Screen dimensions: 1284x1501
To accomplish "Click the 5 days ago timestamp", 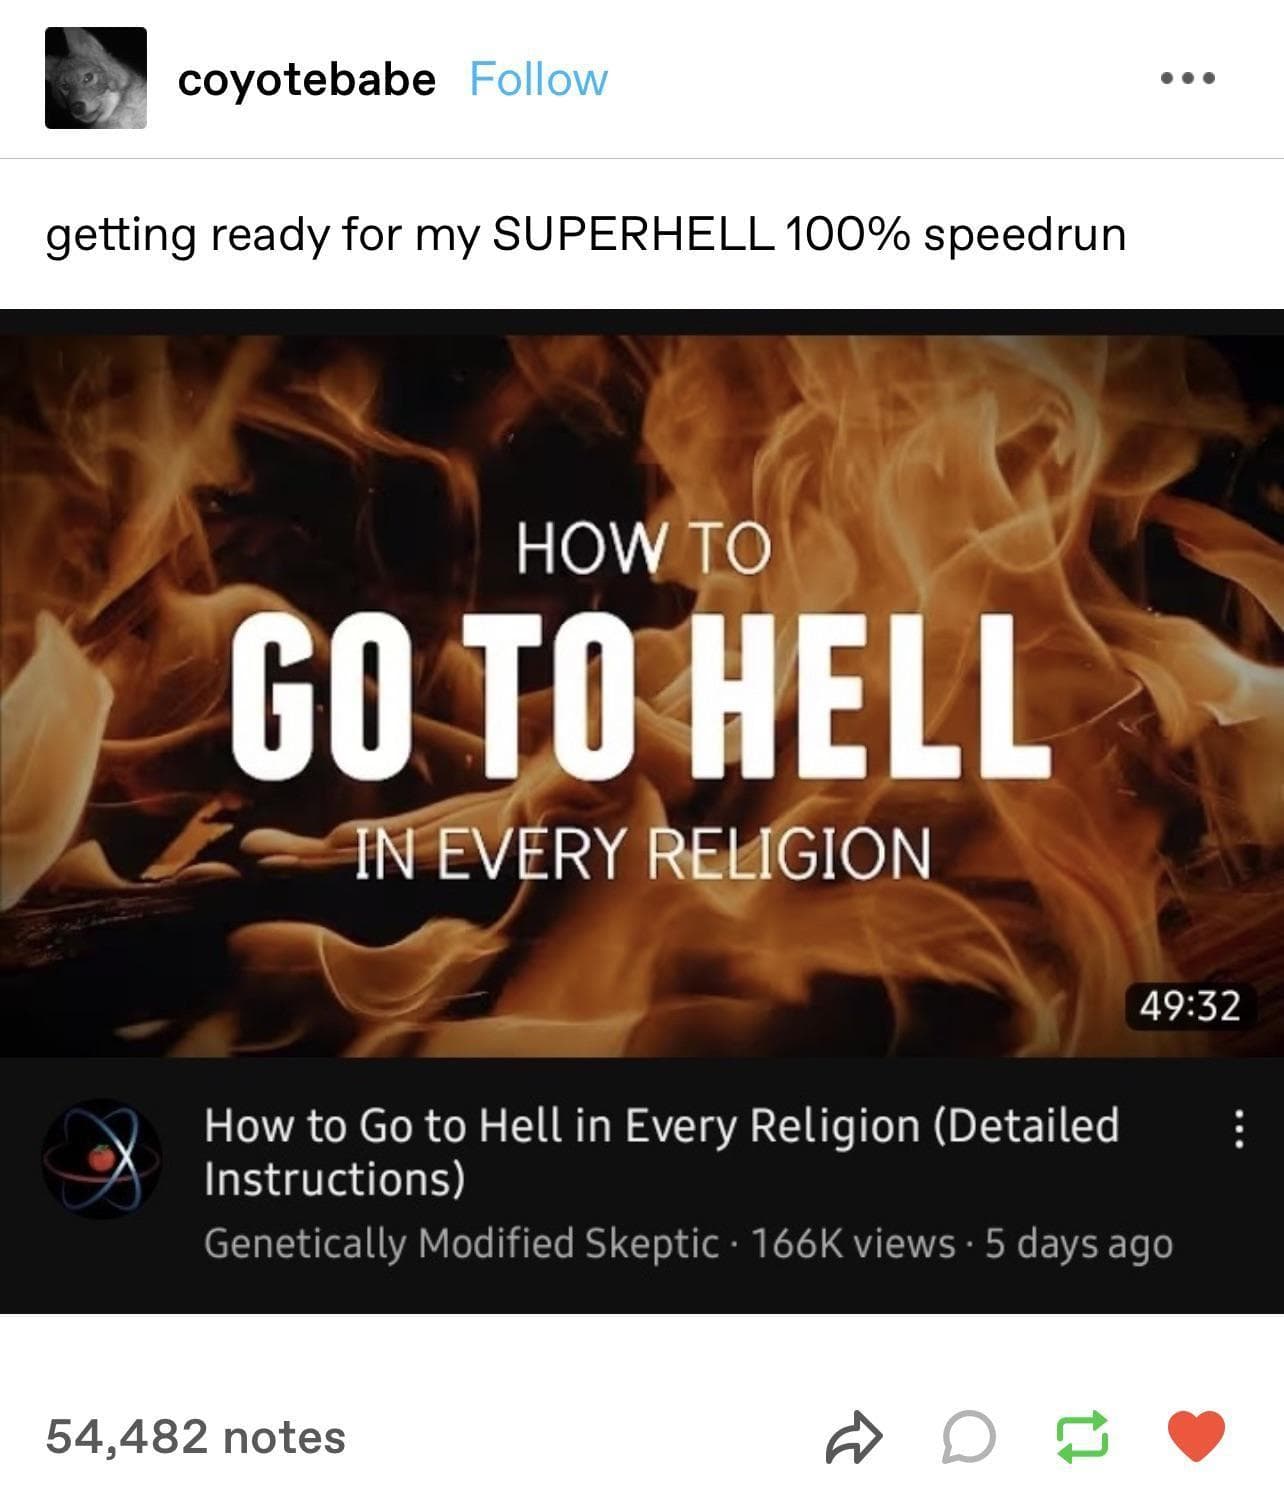I will click(1078, 1245).
